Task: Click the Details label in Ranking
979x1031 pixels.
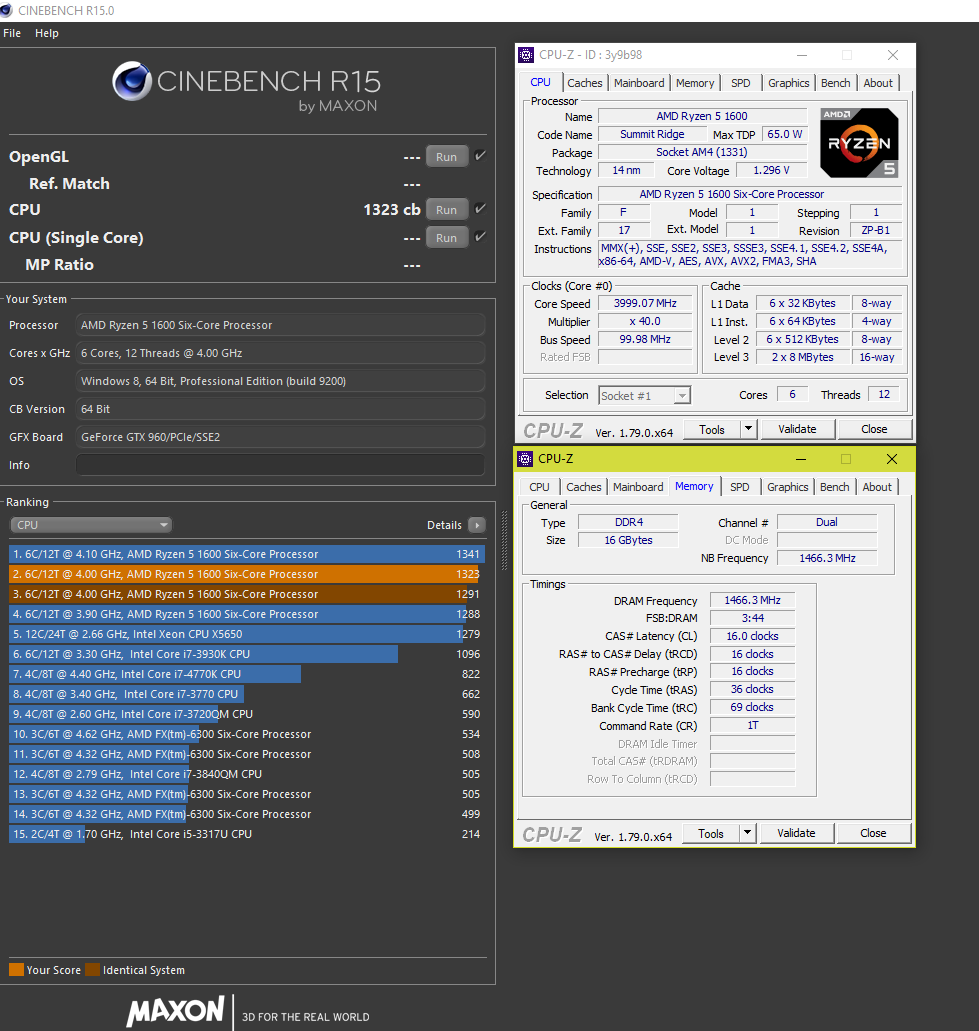Action: (x=444, y=525)
